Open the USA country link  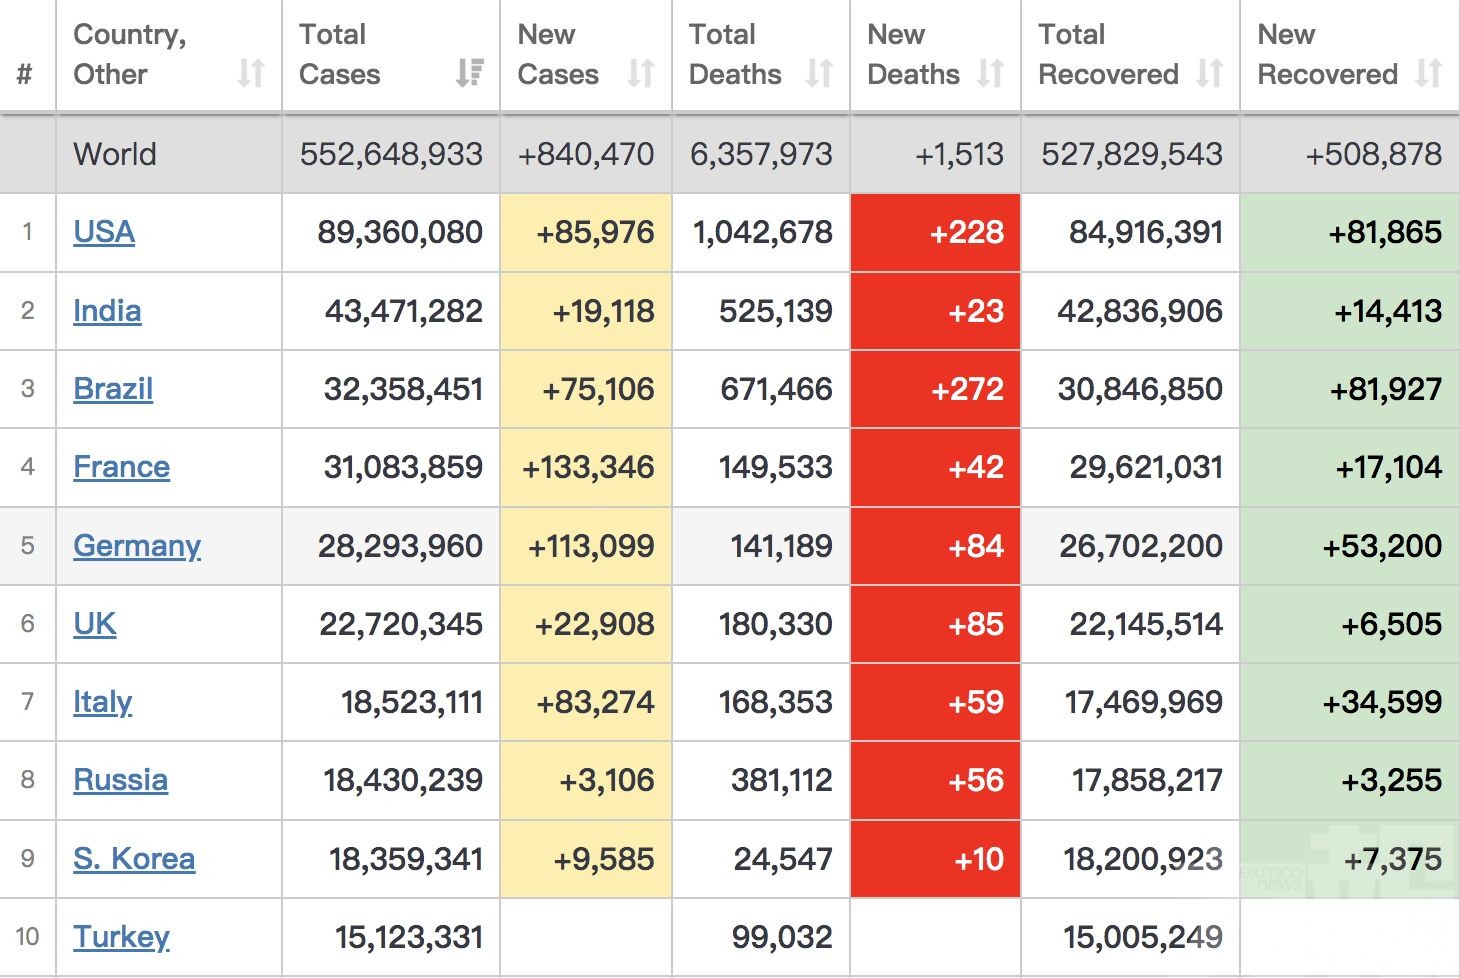pos(104,232)
